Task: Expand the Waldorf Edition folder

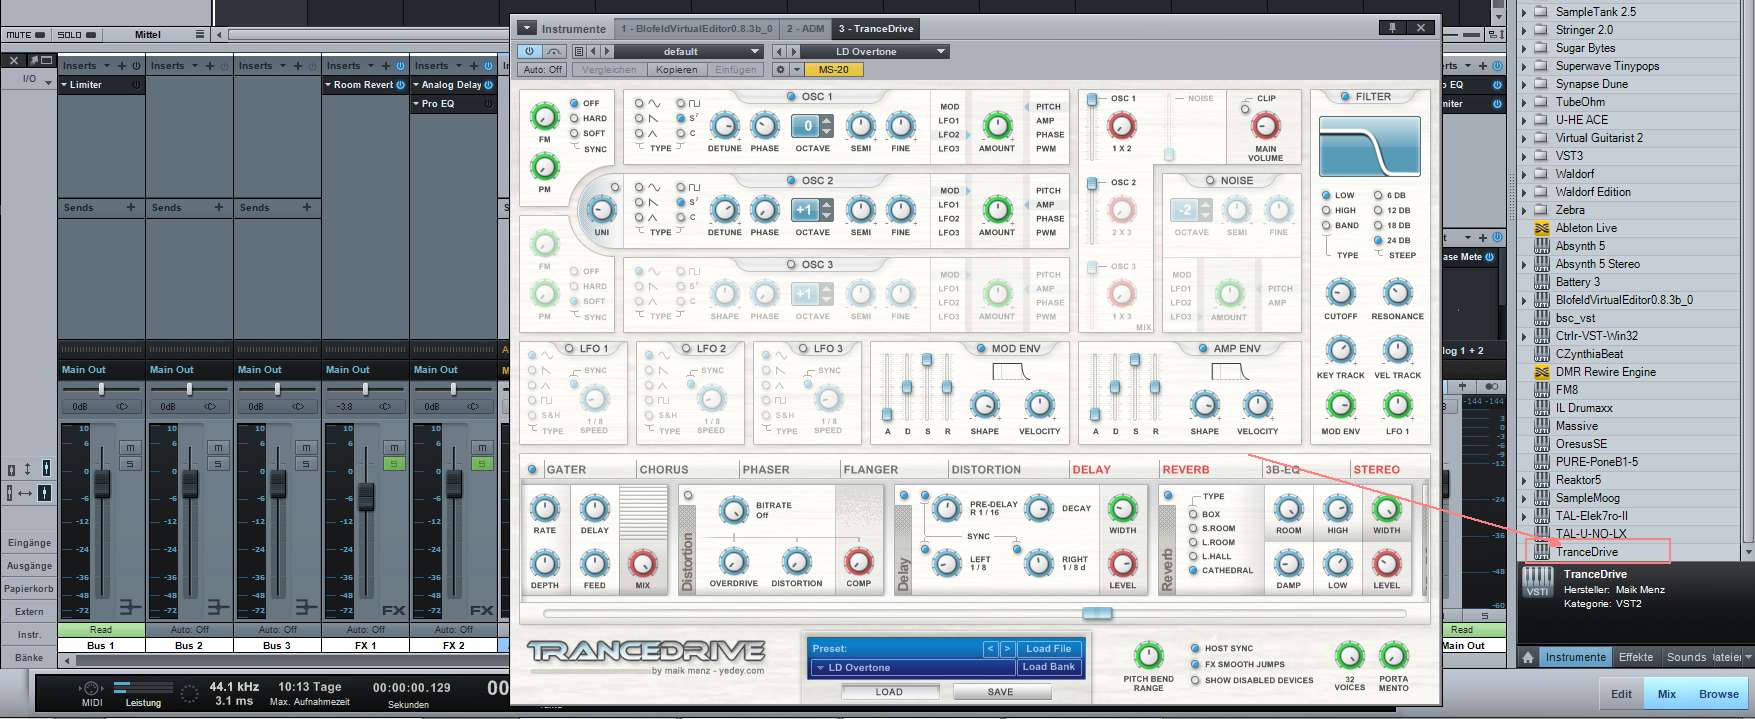Action: pyautogui.click(x=1524, y=192)
